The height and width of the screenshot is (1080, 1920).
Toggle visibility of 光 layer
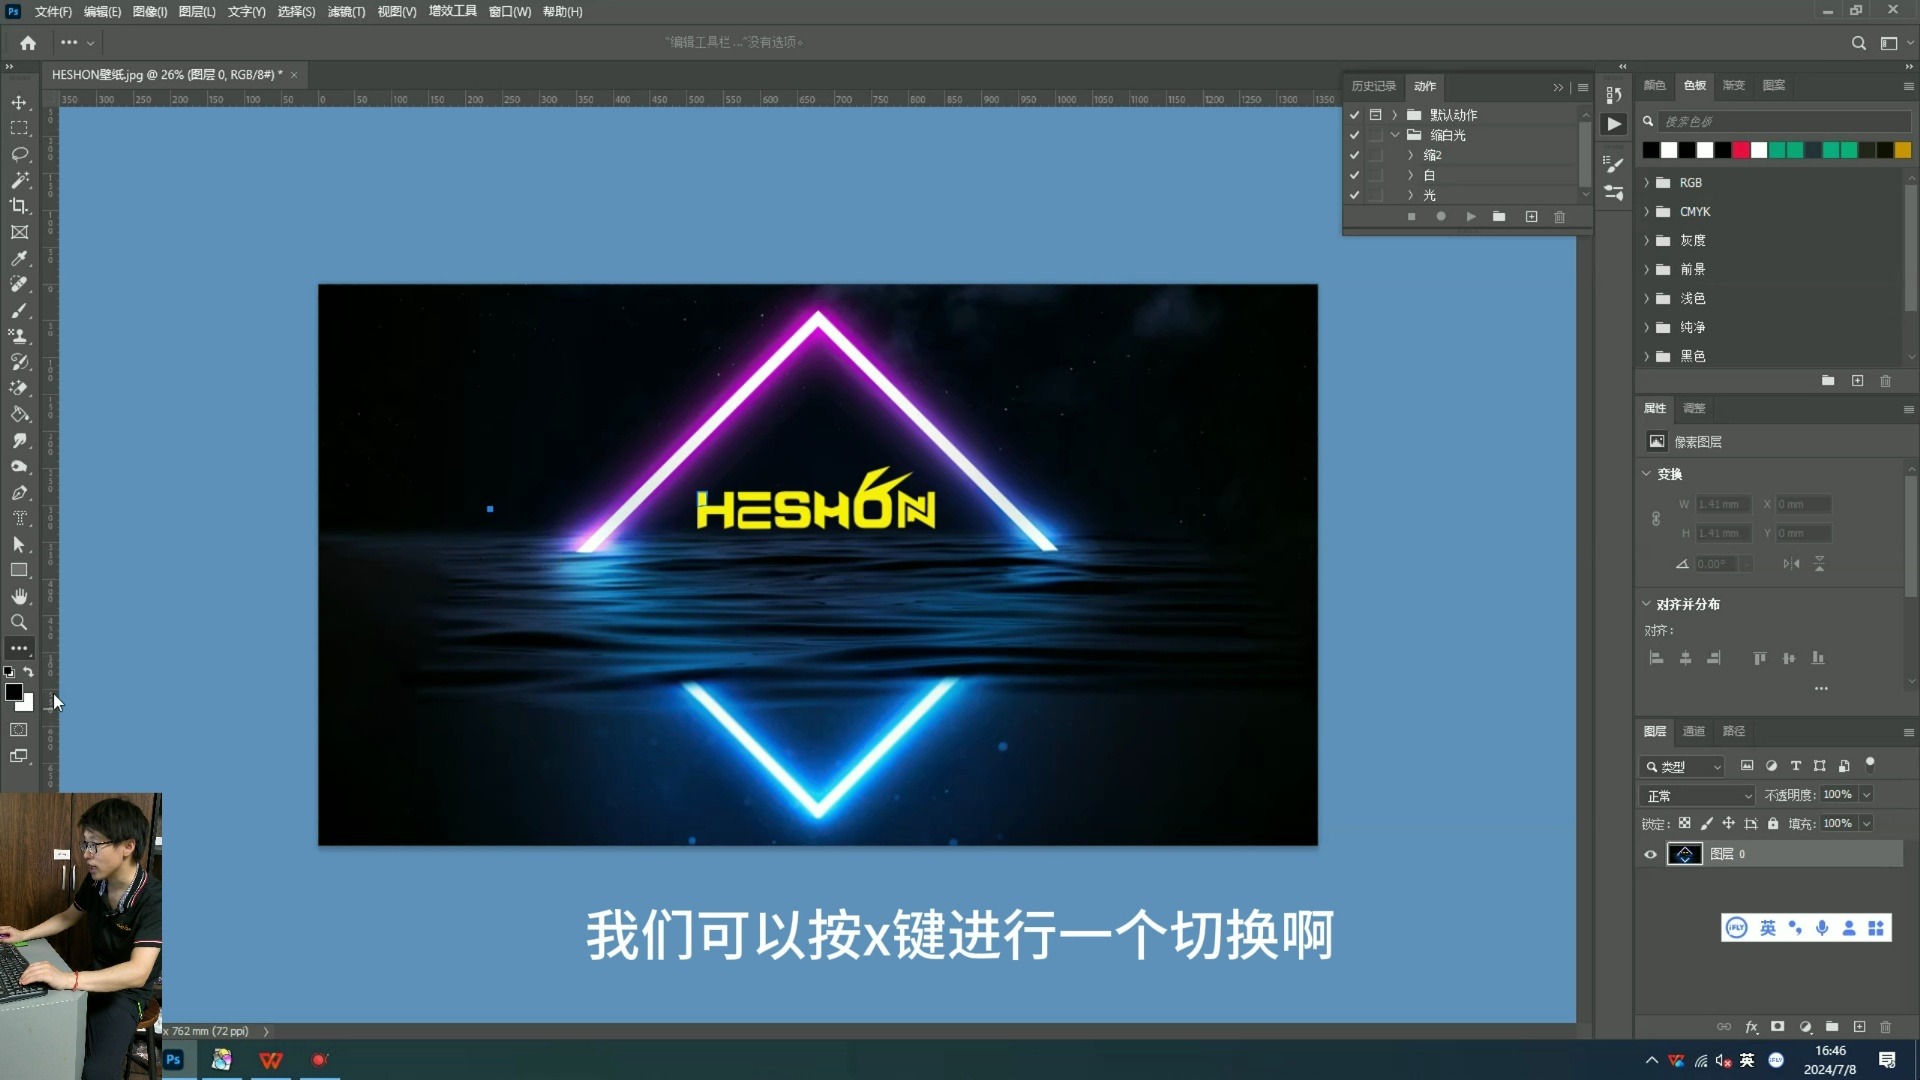coord(1354,194)
